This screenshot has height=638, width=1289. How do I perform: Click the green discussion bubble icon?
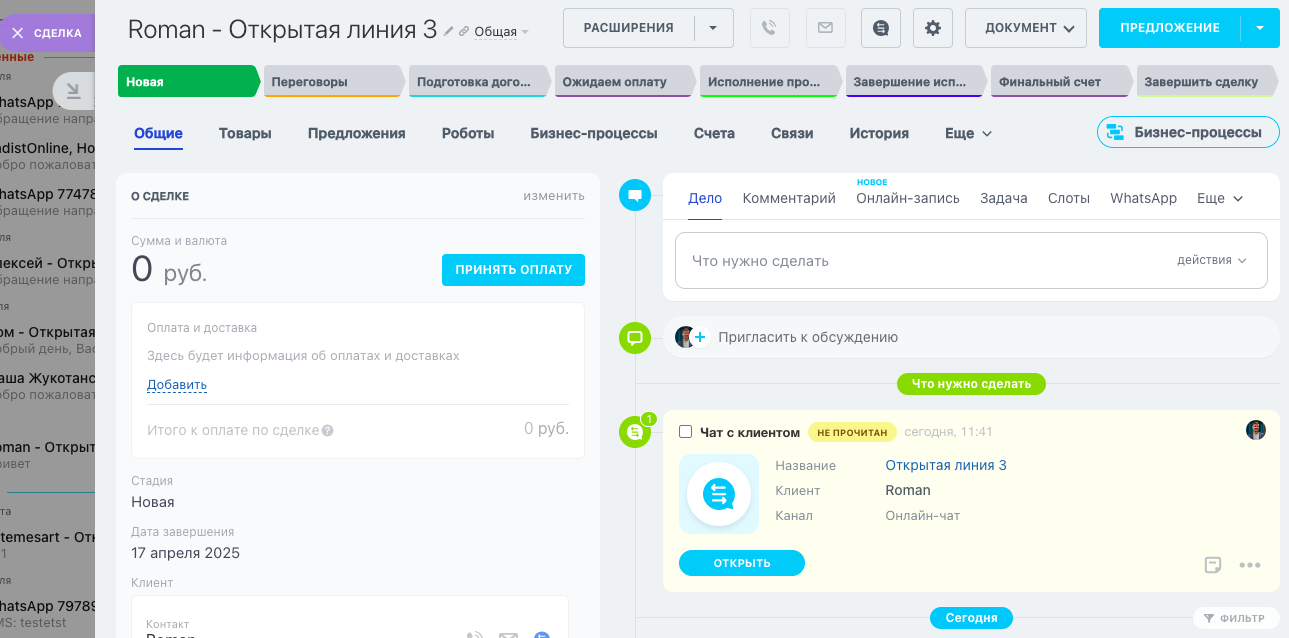[x=635, y=338]
